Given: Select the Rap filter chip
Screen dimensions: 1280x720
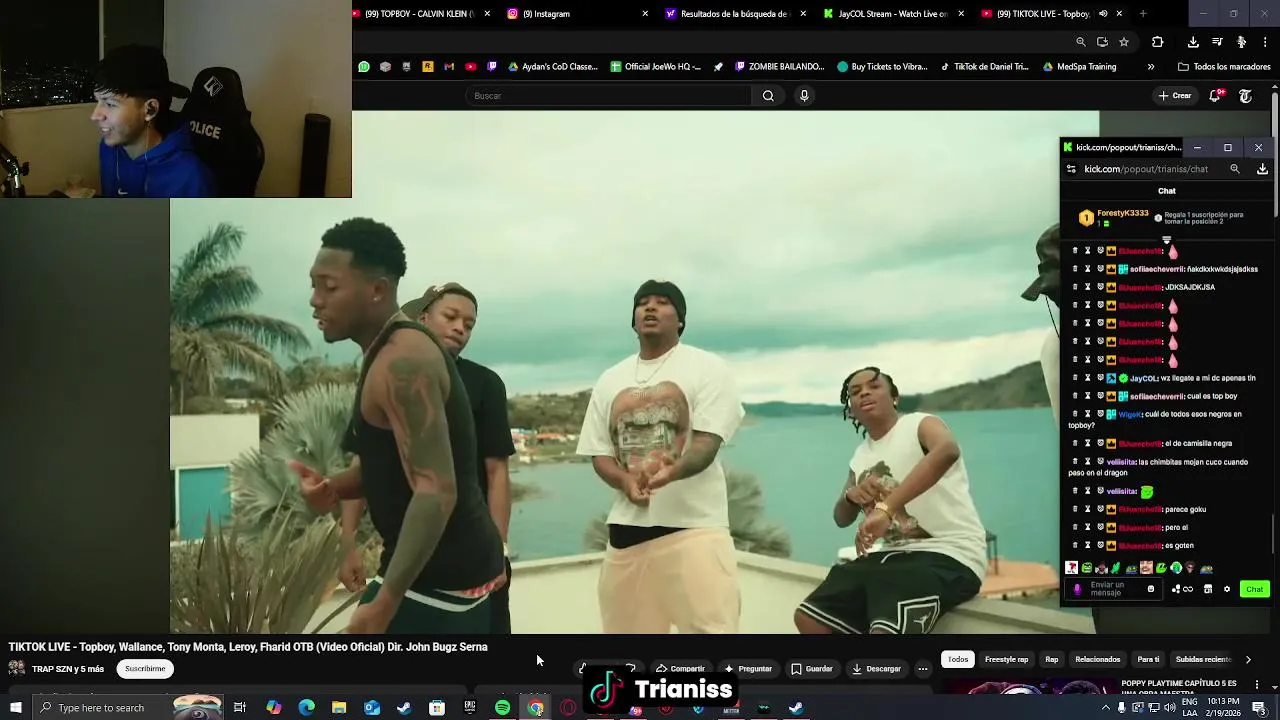Looking at the screenshot, I should [1052, 660].
